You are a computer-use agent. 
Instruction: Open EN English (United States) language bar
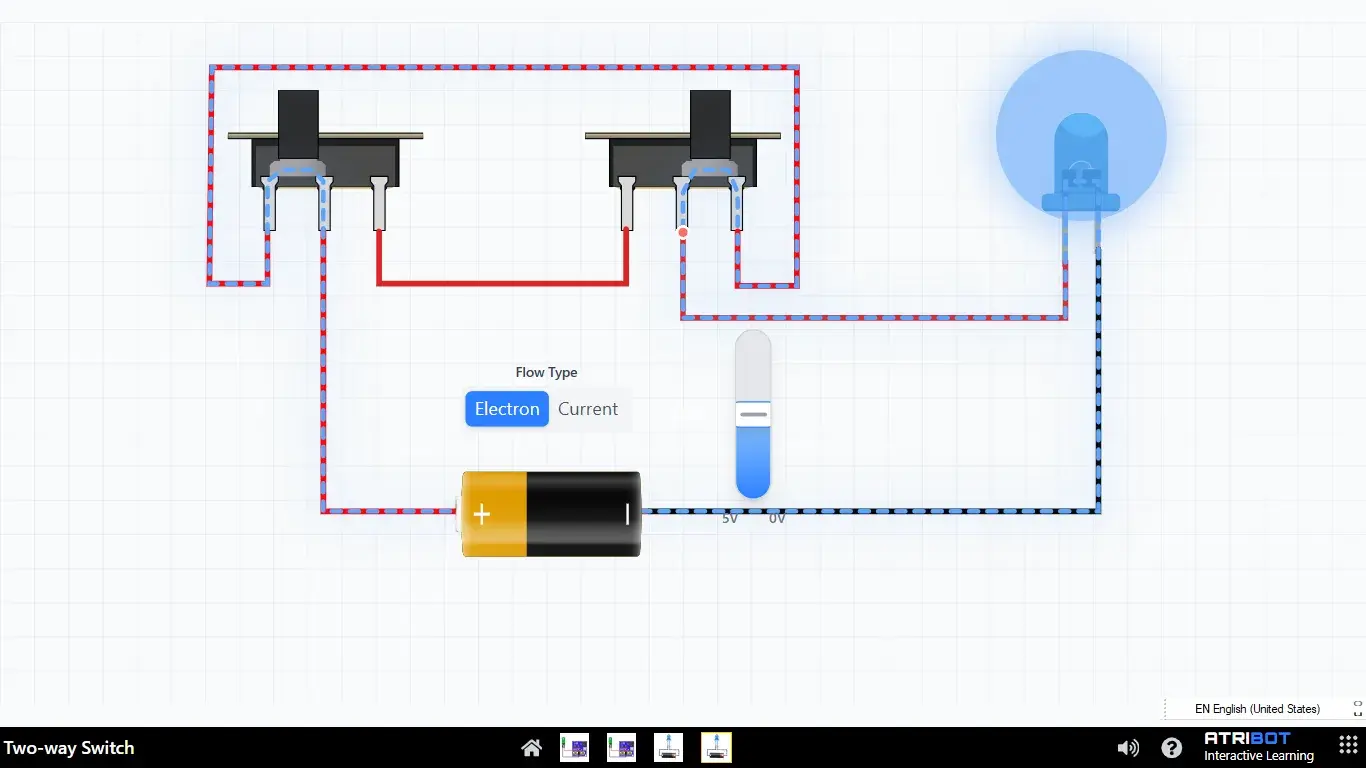pos(1257,709)
